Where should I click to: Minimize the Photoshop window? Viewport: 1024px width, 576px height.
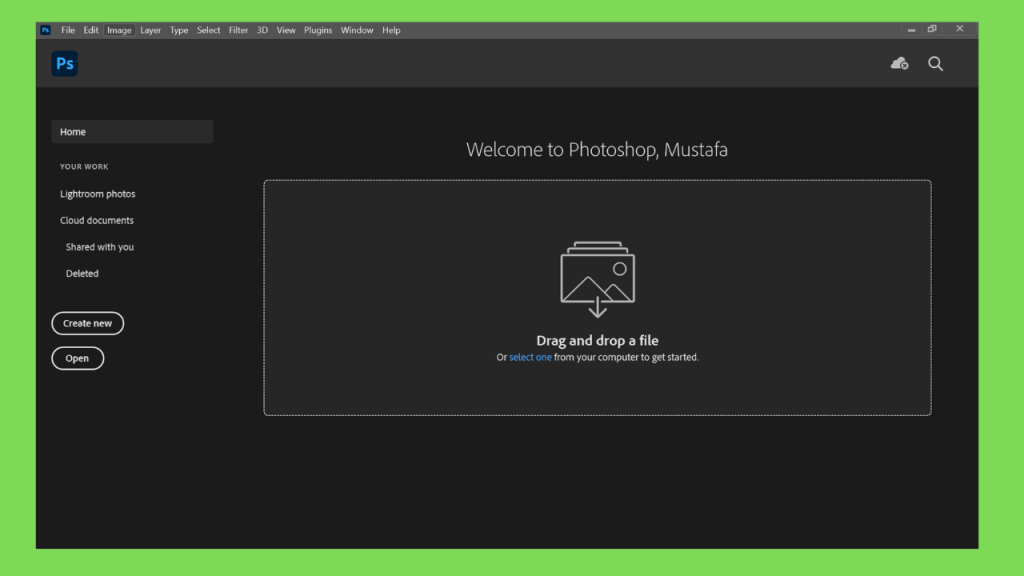point(911,29)
